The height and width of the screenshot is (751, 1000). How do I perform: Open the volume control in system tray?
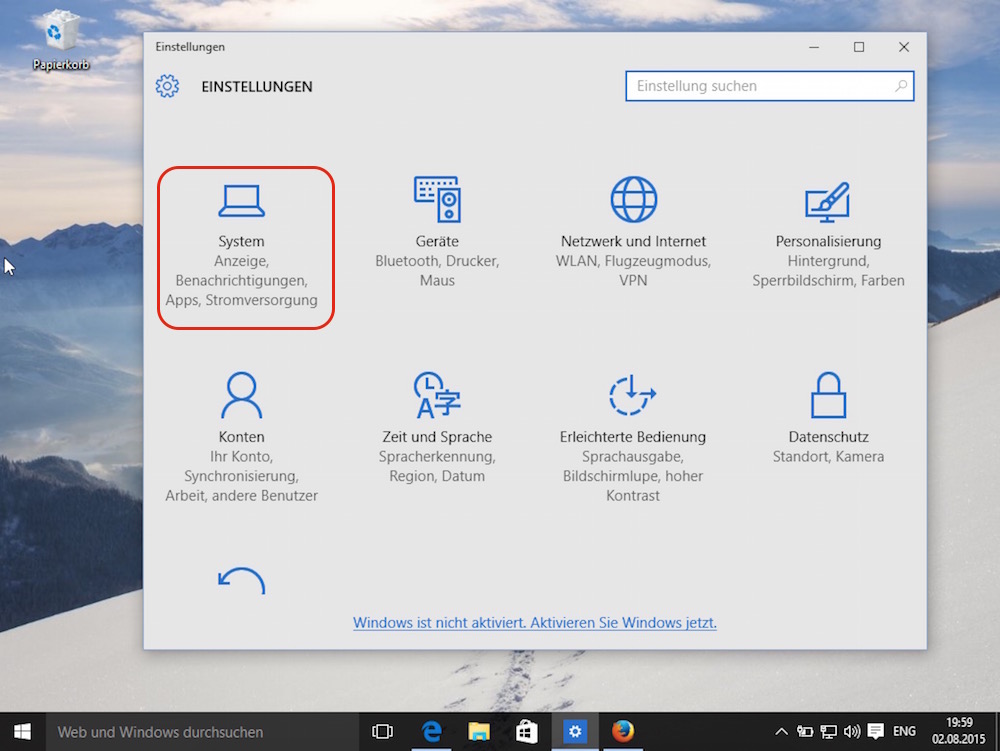click(x=852, y=732)
